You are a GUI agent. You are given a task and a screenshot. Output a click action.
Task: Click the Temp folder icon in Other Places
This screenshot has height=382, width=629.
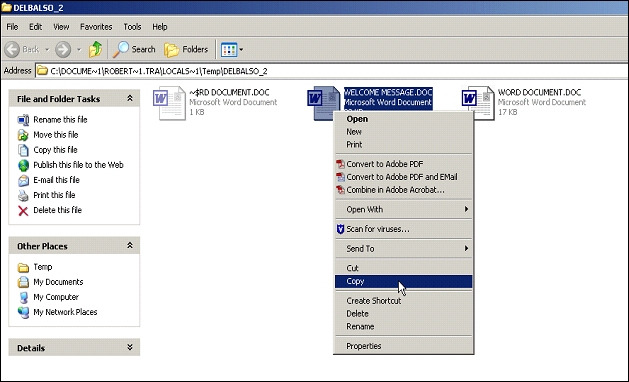pyautogui.click(x=23, y=267)
